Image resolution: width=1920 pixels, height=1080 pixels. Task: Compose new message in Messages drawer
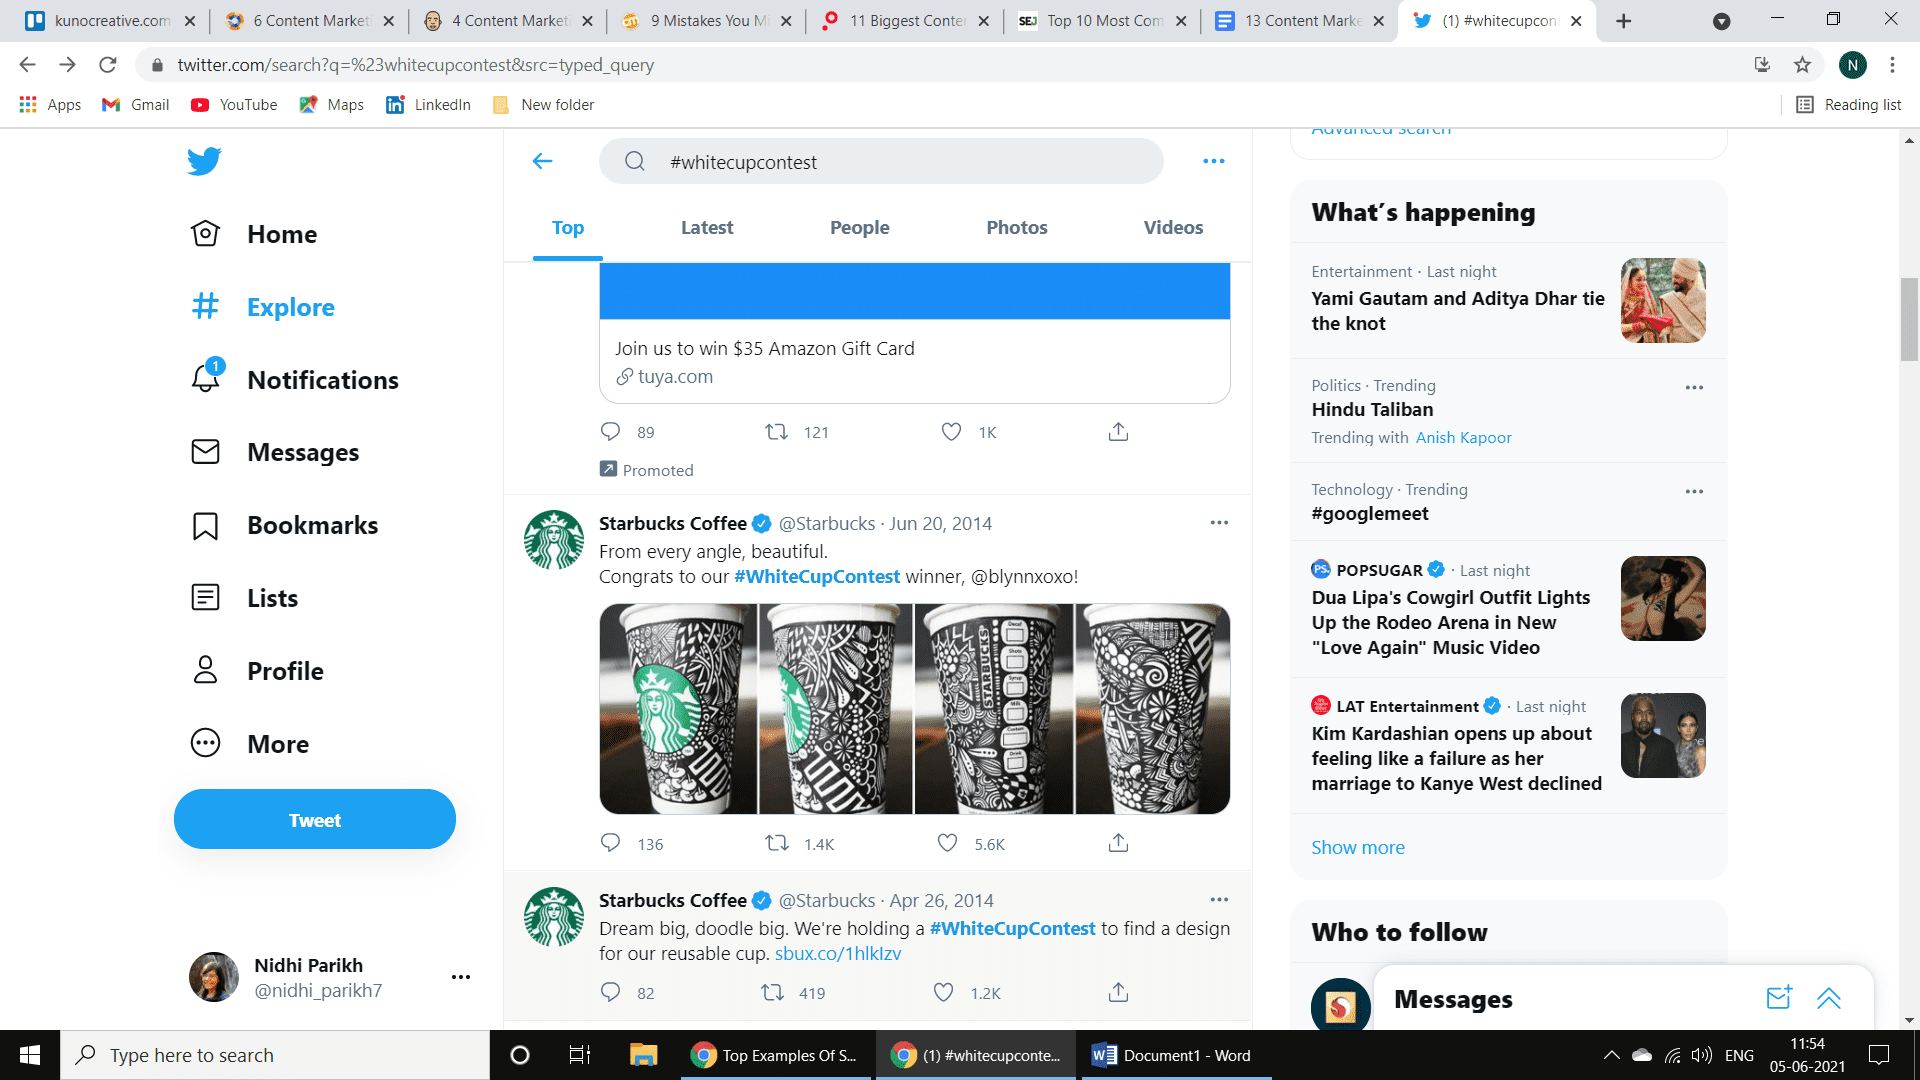coord(1779,997)
